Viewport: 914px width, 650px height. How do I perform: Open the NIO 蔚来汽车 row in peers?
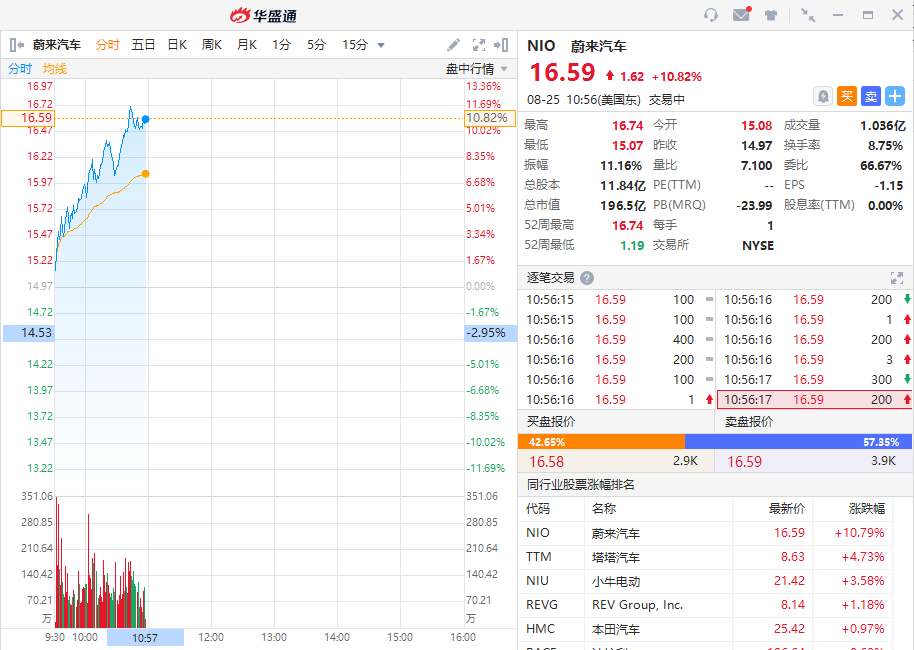[x=705, y=533]
